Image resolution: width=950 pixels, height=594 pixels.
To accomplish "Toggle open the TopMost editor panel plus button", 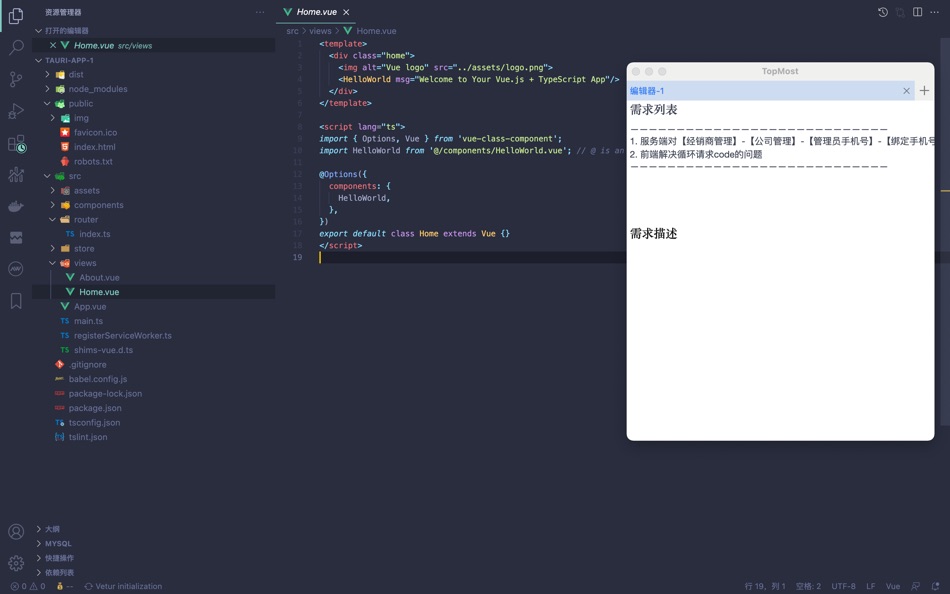I will 922,90.
